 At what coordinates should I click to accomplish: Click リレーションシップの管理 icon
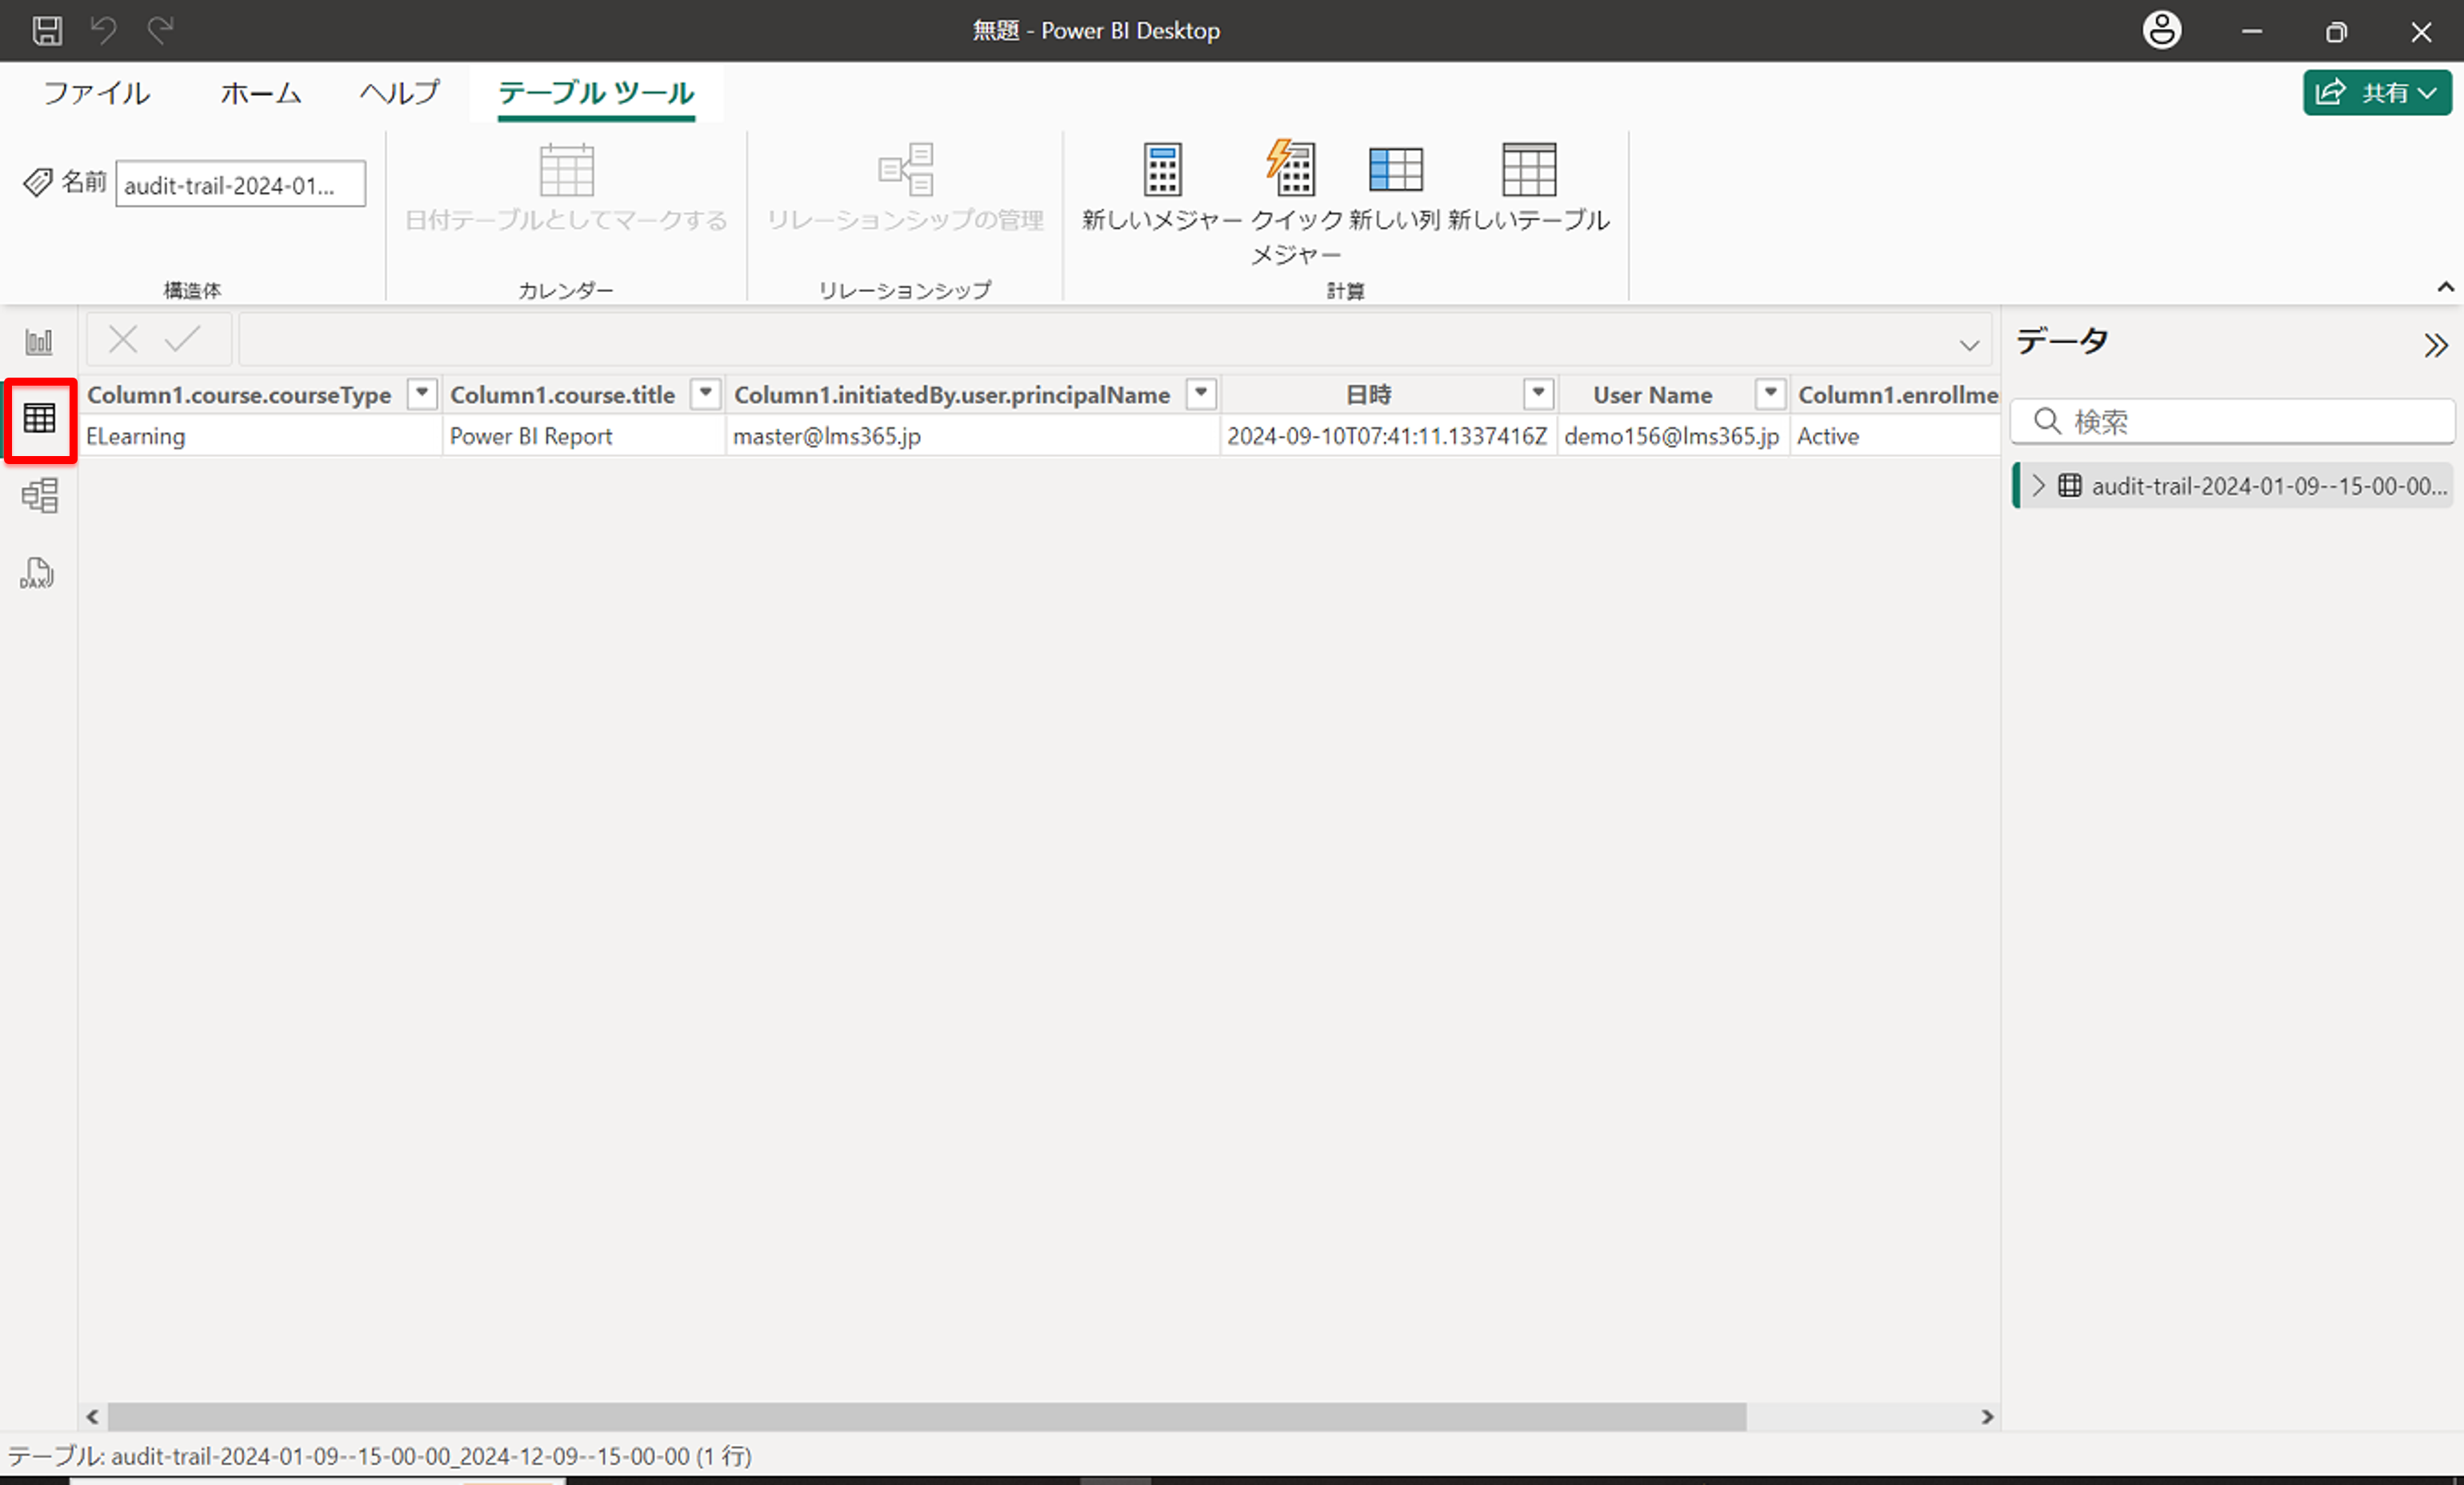(906, 169)
